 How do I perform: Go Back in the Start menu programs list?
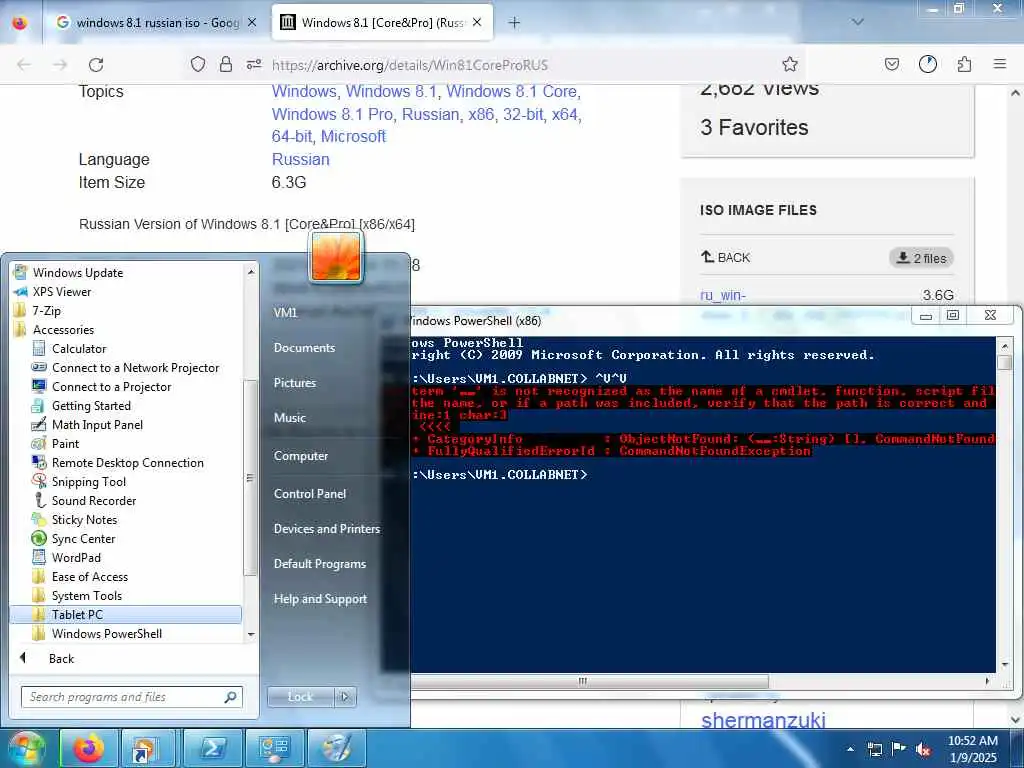coord(61,658)
